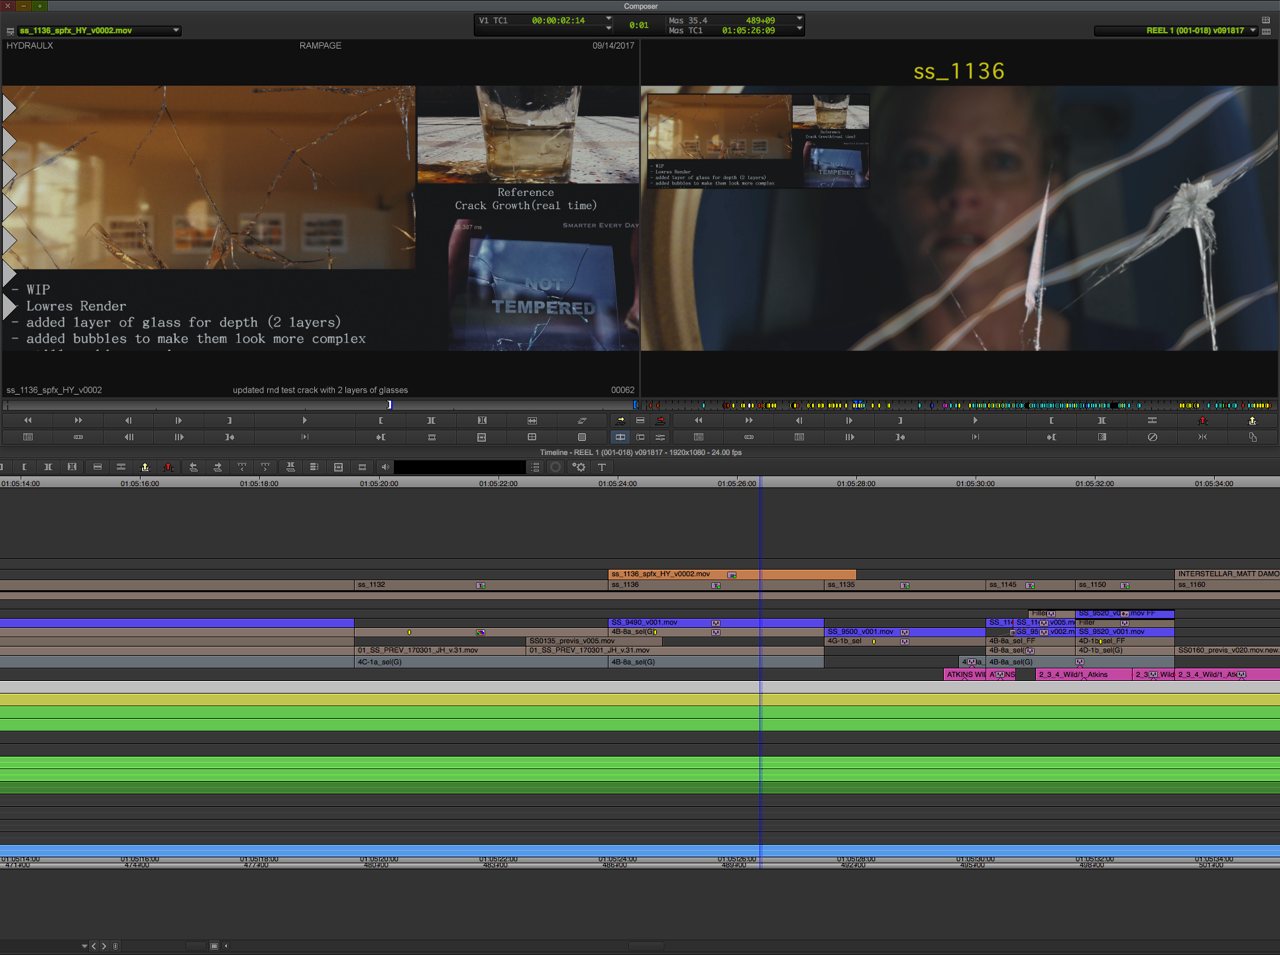Open the bottom-left timeline view menu arrow
Image resolution: width=1280 pixels, height=955 pixels.
(x=84, y=946)
